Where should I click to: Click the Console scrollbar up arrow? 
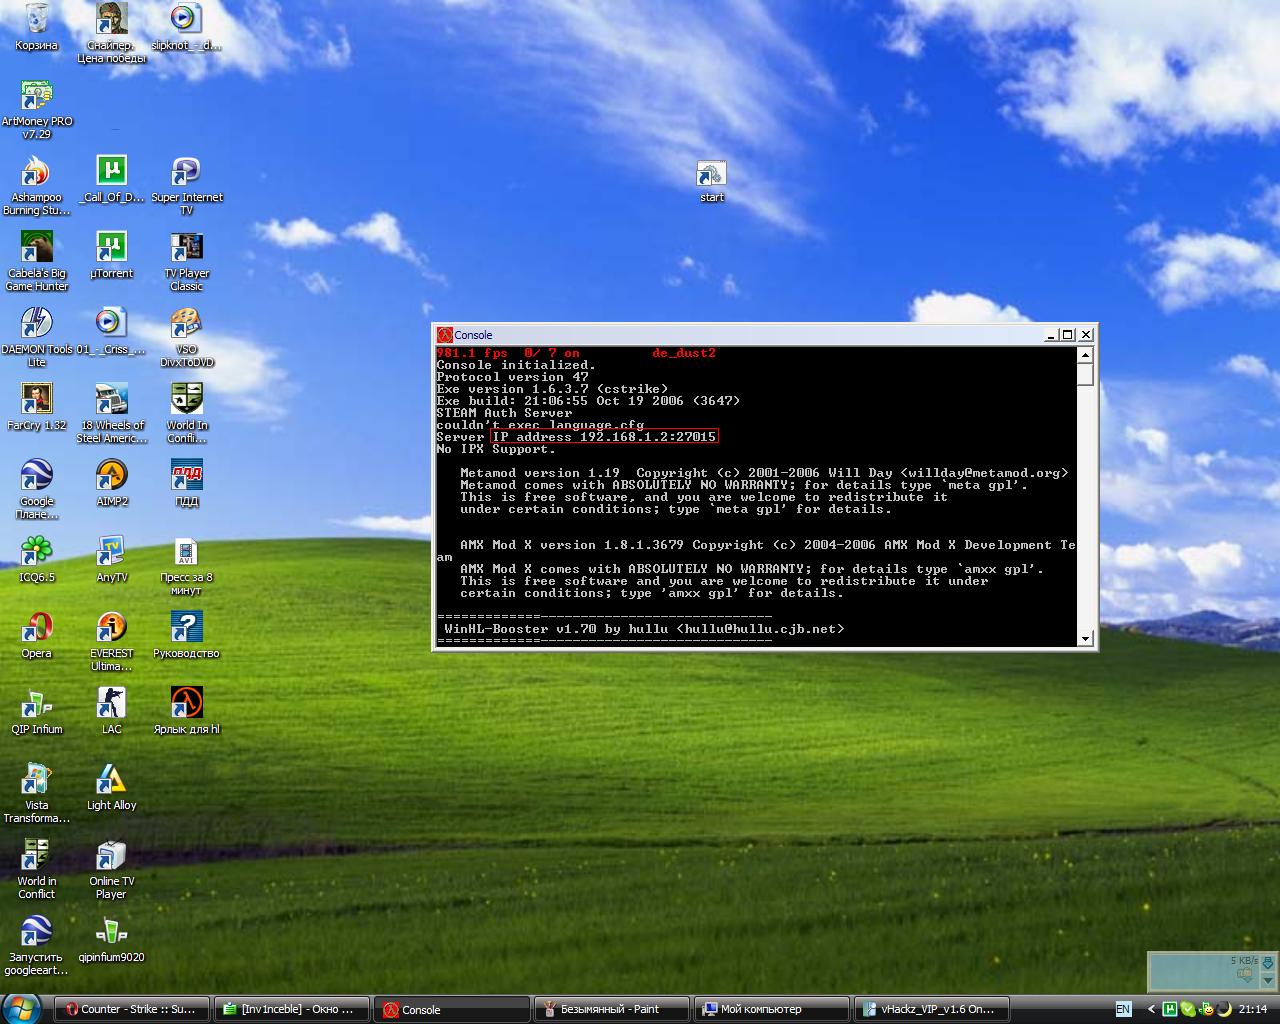point(1085,354)
